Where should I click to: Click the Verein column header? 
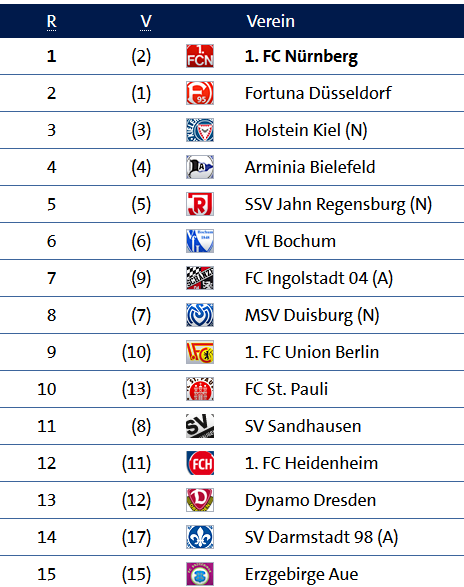(x=270, y=21)
